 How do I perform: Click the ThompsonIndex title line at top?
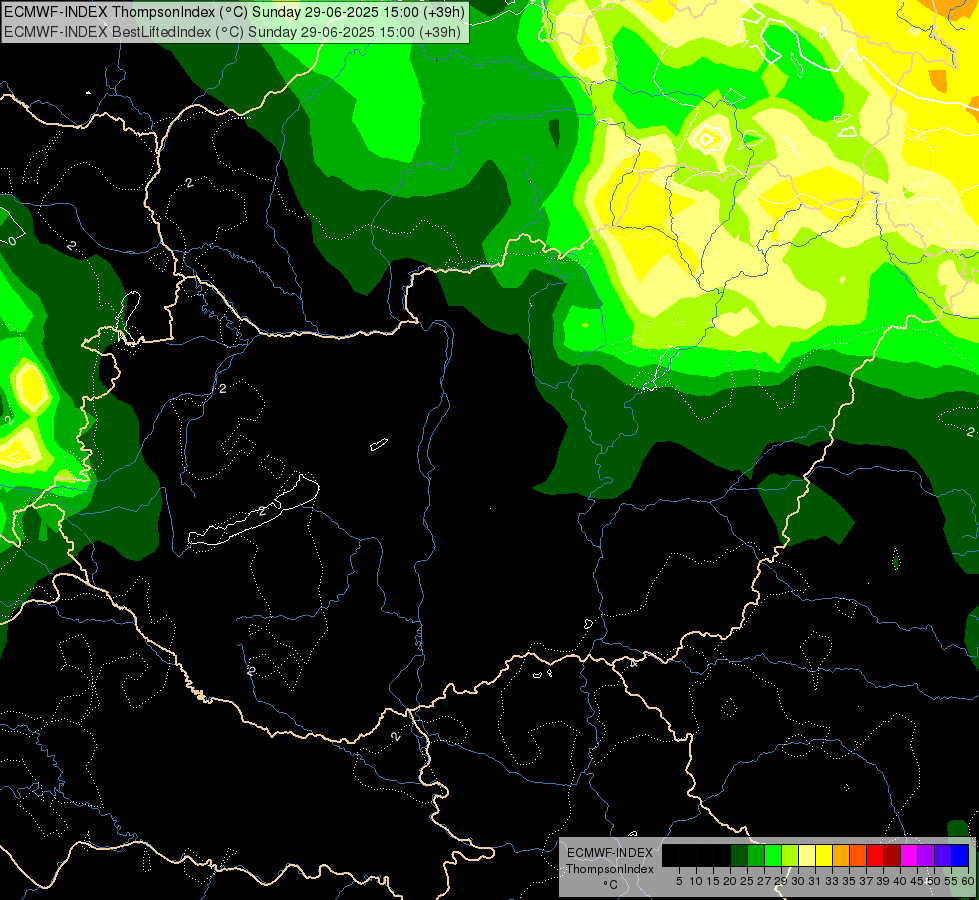pyautogui.click(x=232, y=11)
